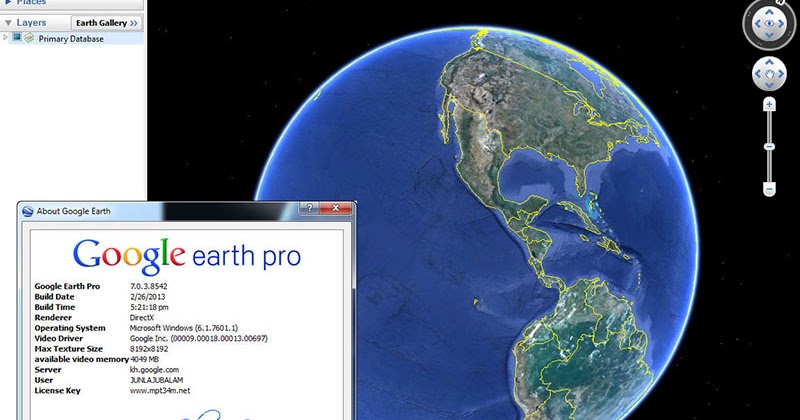
Task: Click the help question-mark button in About dialog
Action: [x=309, y=208]
